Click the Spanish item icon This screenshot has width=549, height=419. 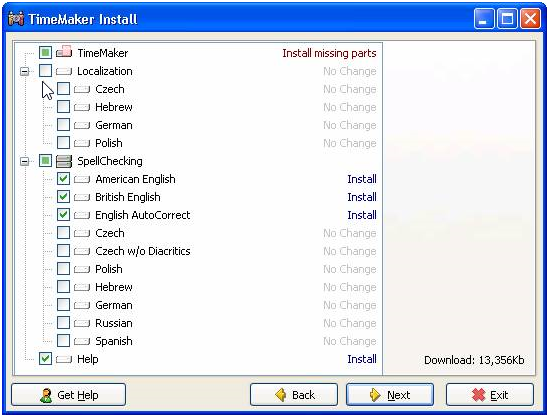82,342
